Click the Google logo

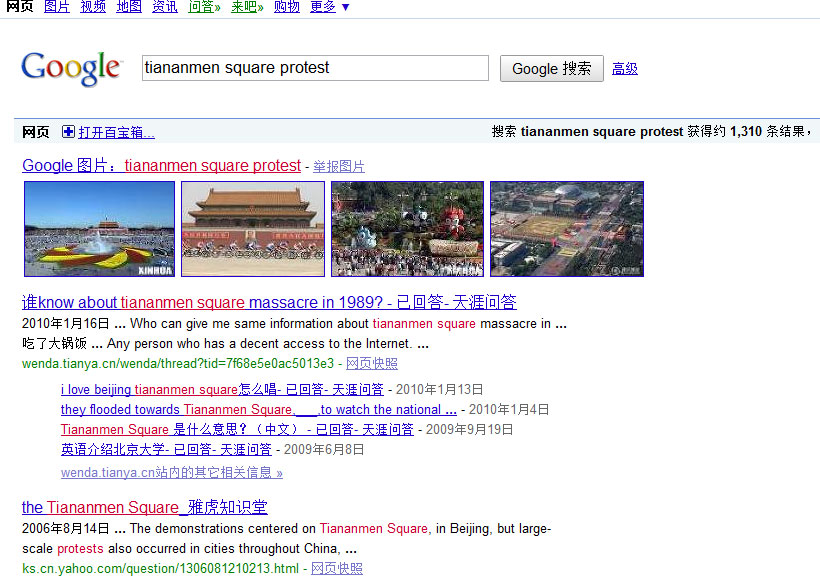tap(72, 68)
